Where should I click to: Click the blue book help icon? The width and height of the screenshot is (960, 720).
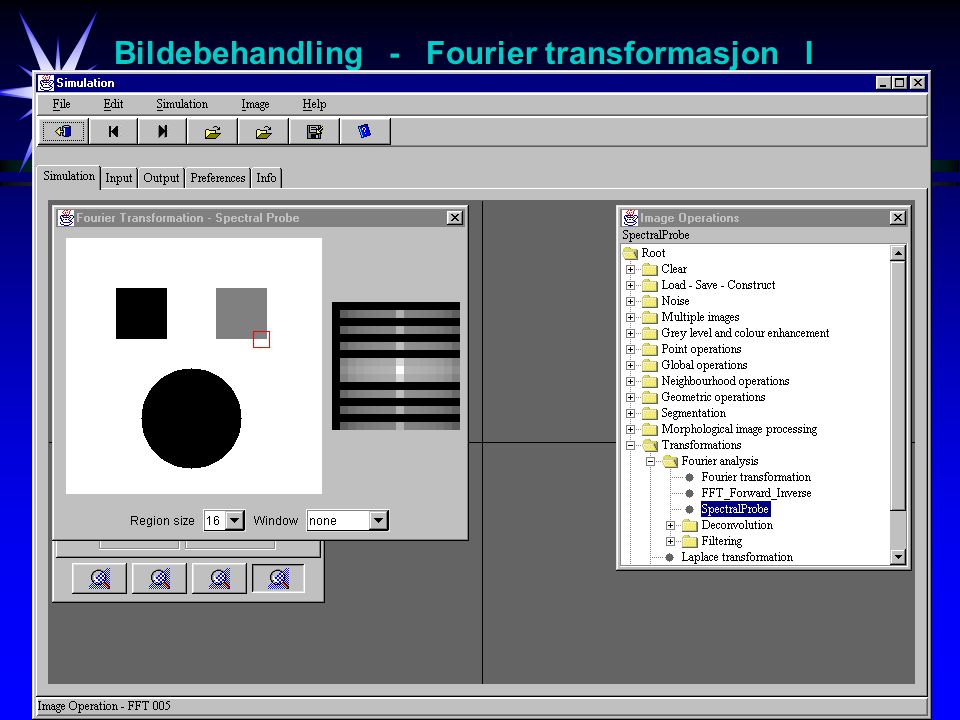click(364, 132)
